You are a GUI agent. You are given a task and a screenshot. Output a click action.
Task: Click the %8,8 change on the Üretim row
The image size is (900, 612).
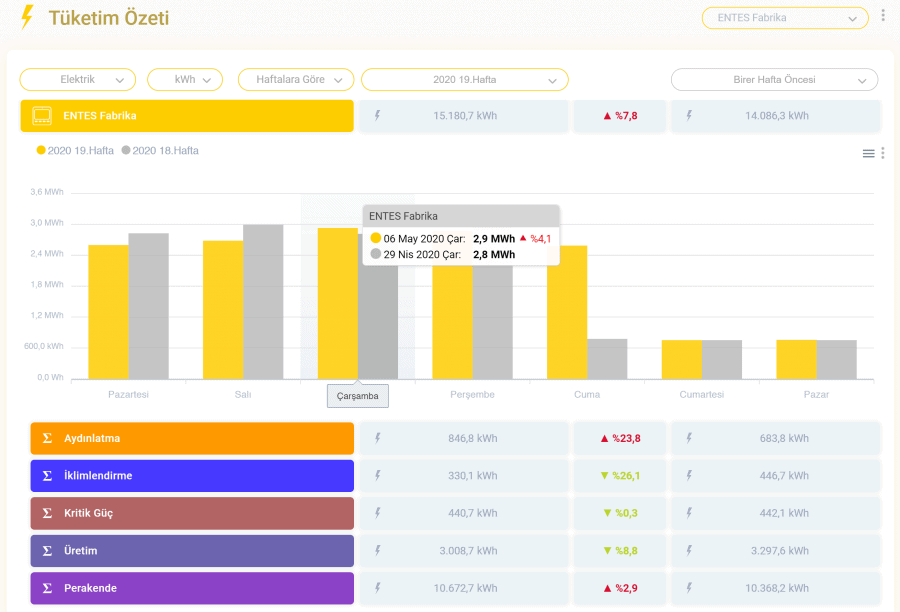[626, 551]
